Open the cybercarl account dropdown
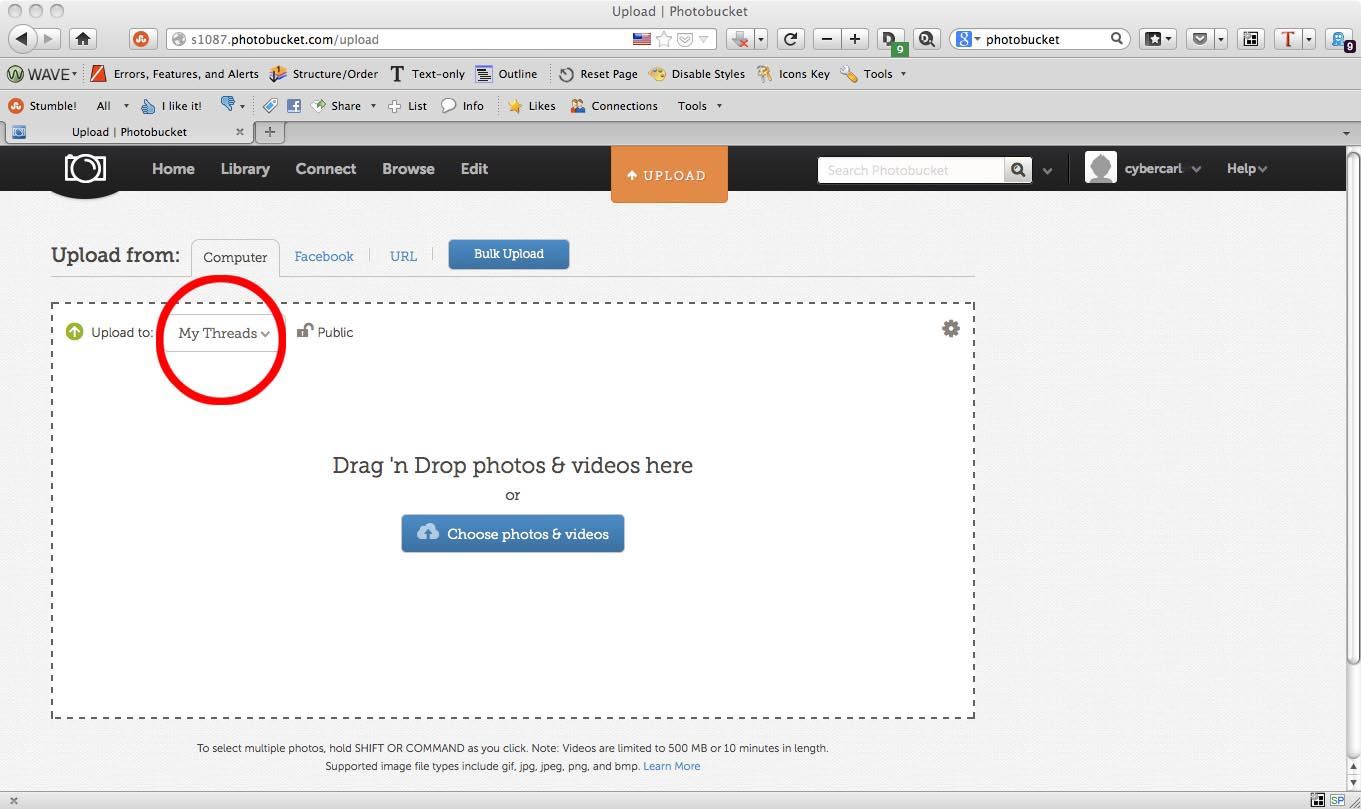 coord(1144,169)
